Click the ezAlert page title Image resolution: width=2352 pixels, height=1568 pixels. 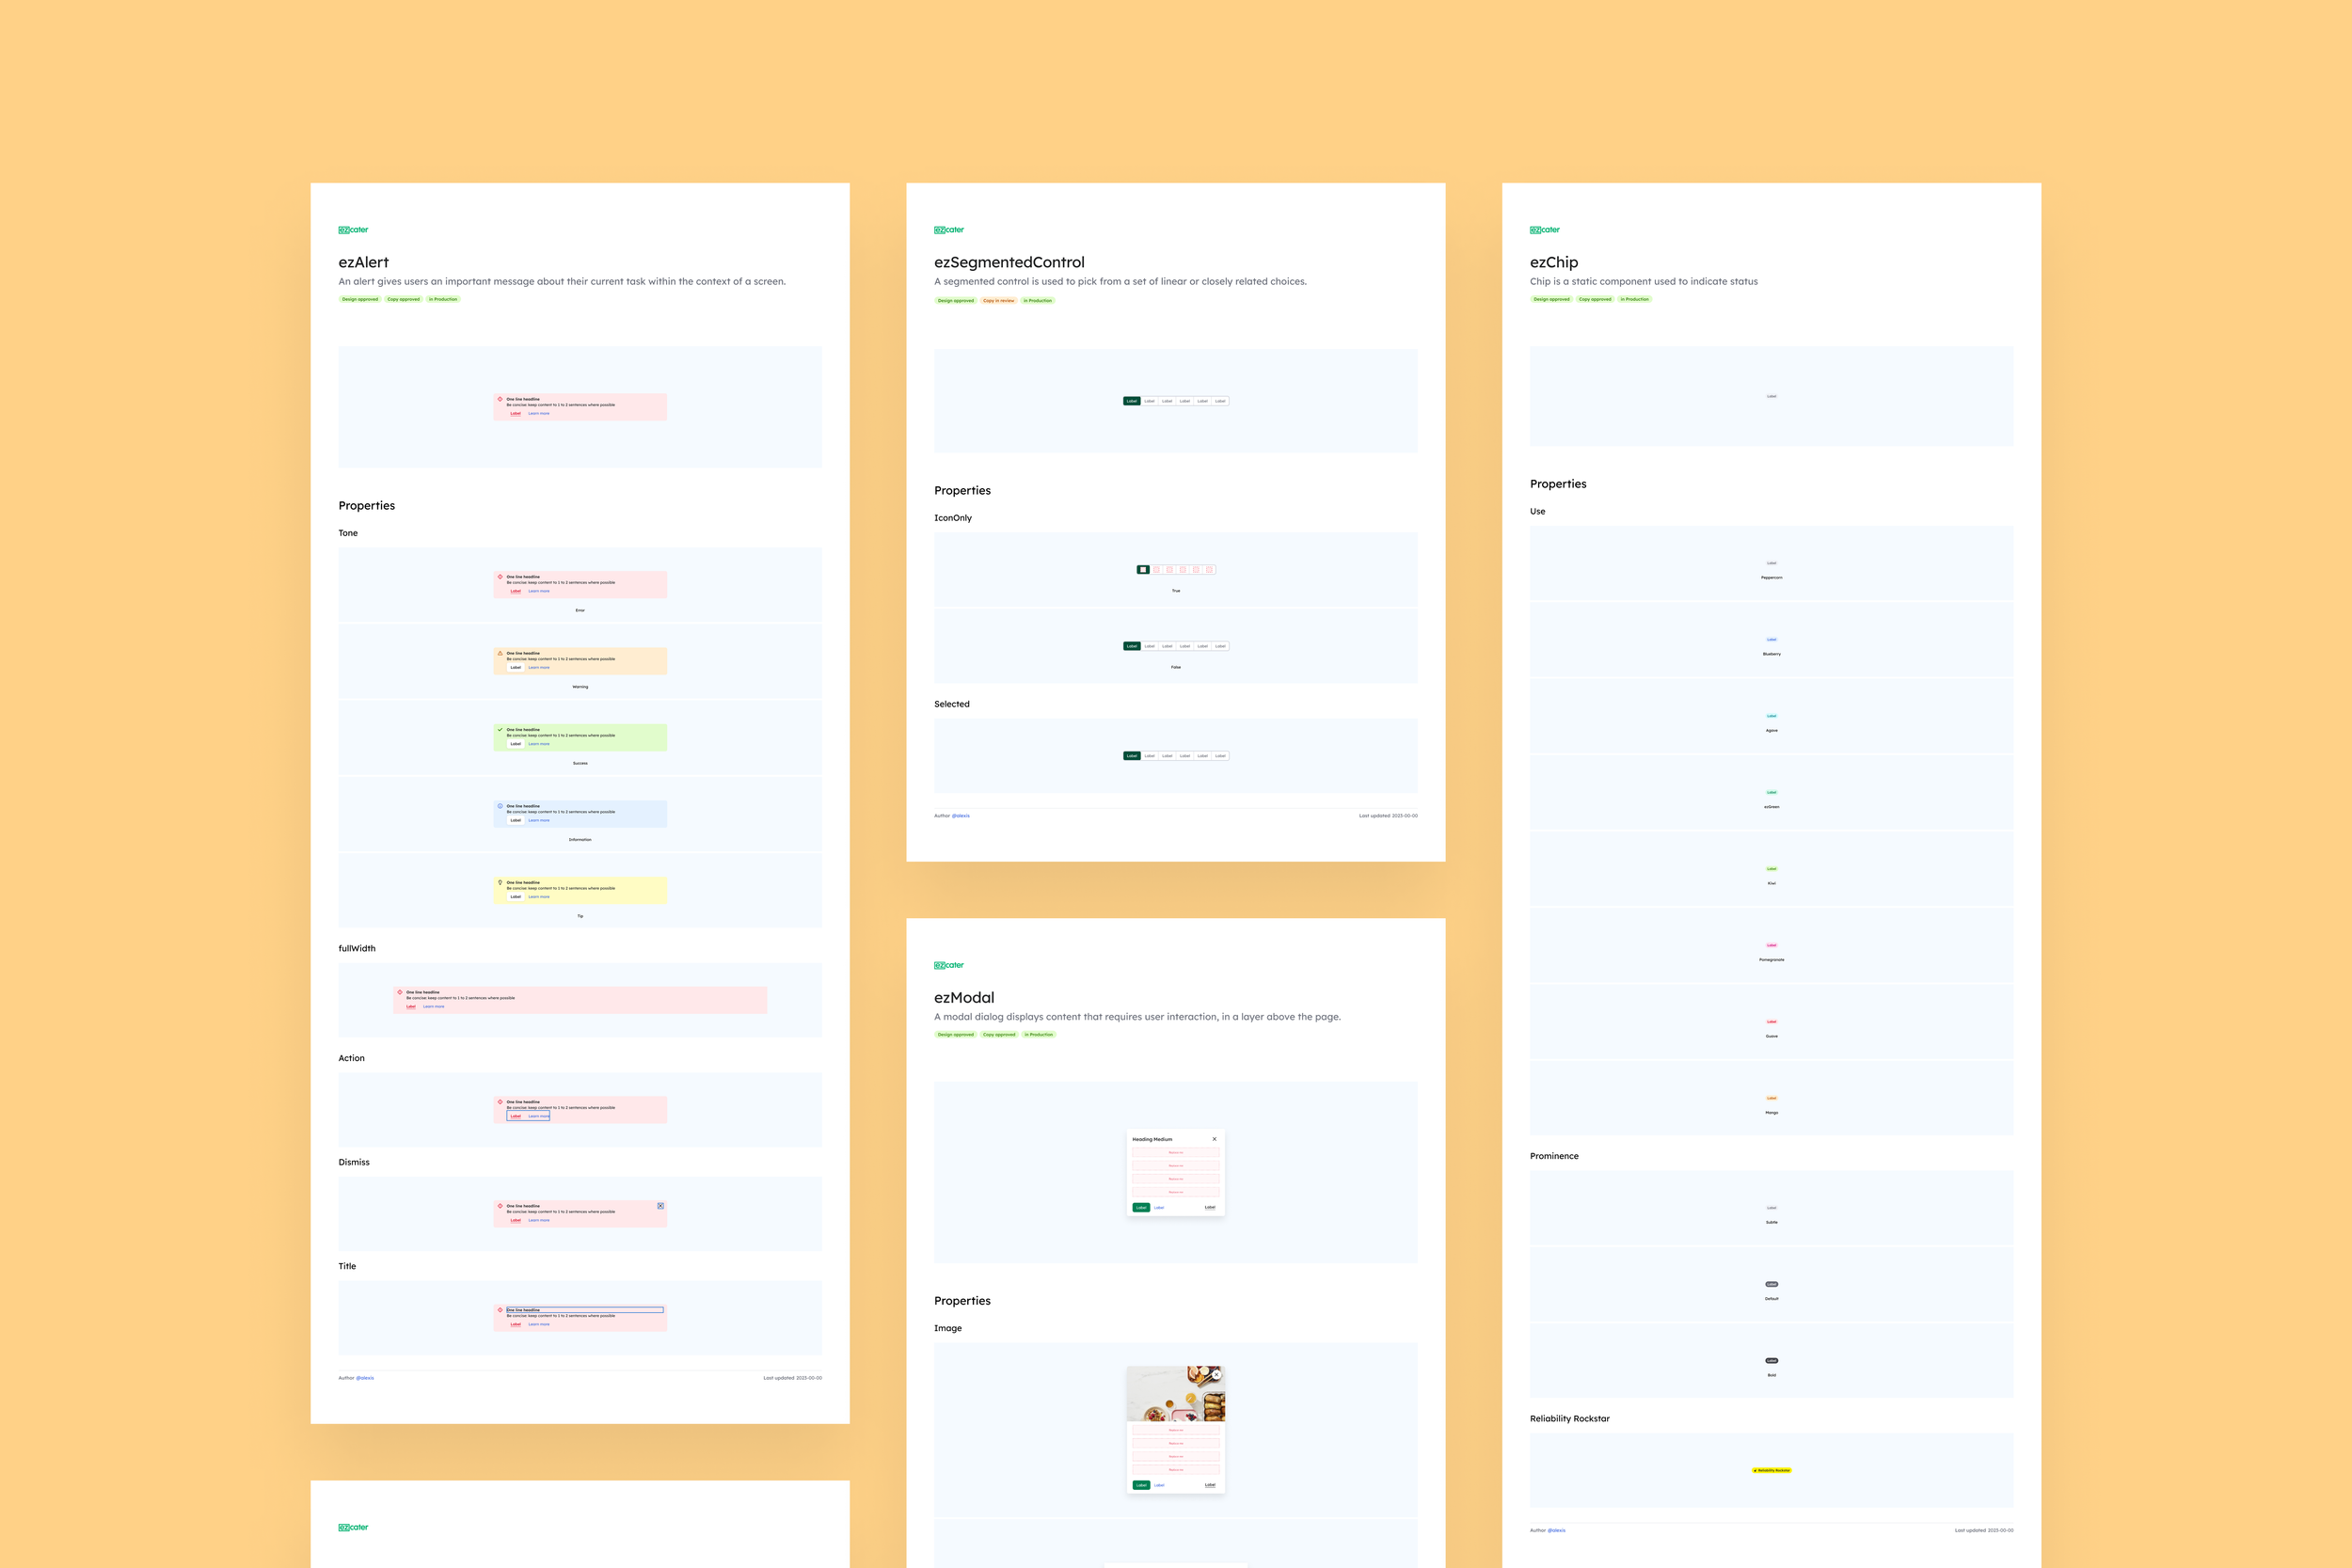364,262
